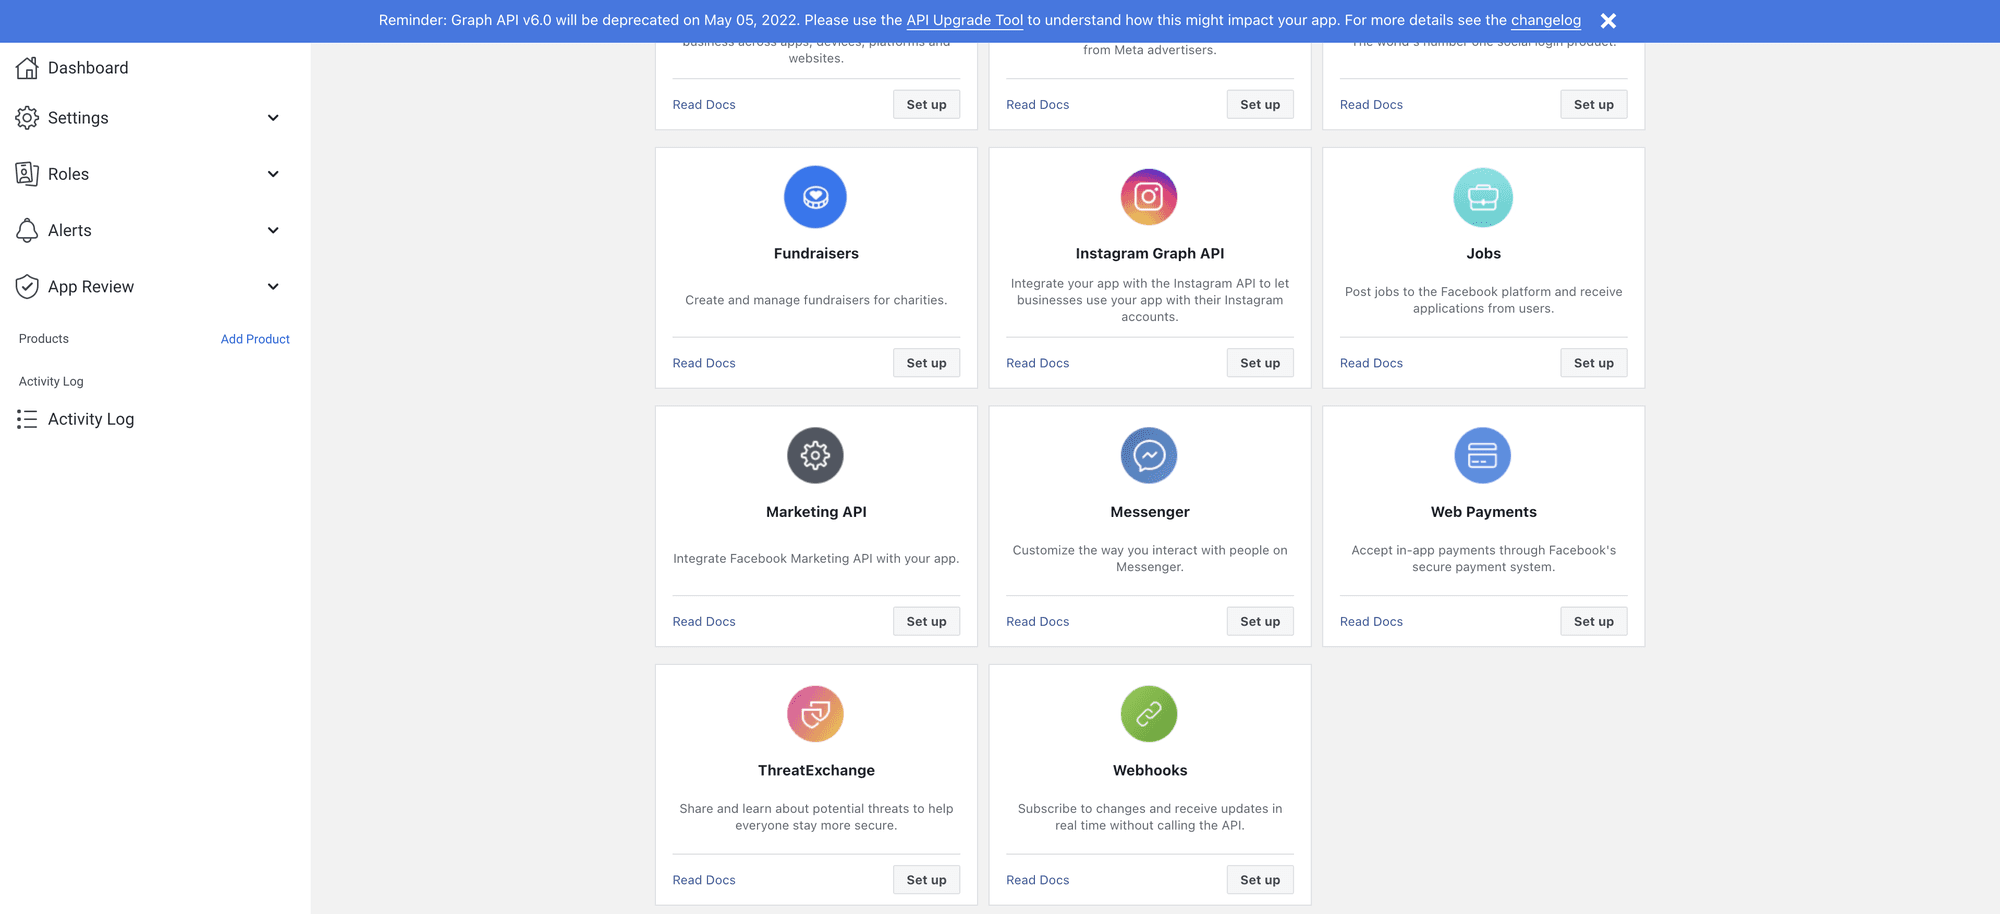Expand the Roles menu chevron

[273, 174]
